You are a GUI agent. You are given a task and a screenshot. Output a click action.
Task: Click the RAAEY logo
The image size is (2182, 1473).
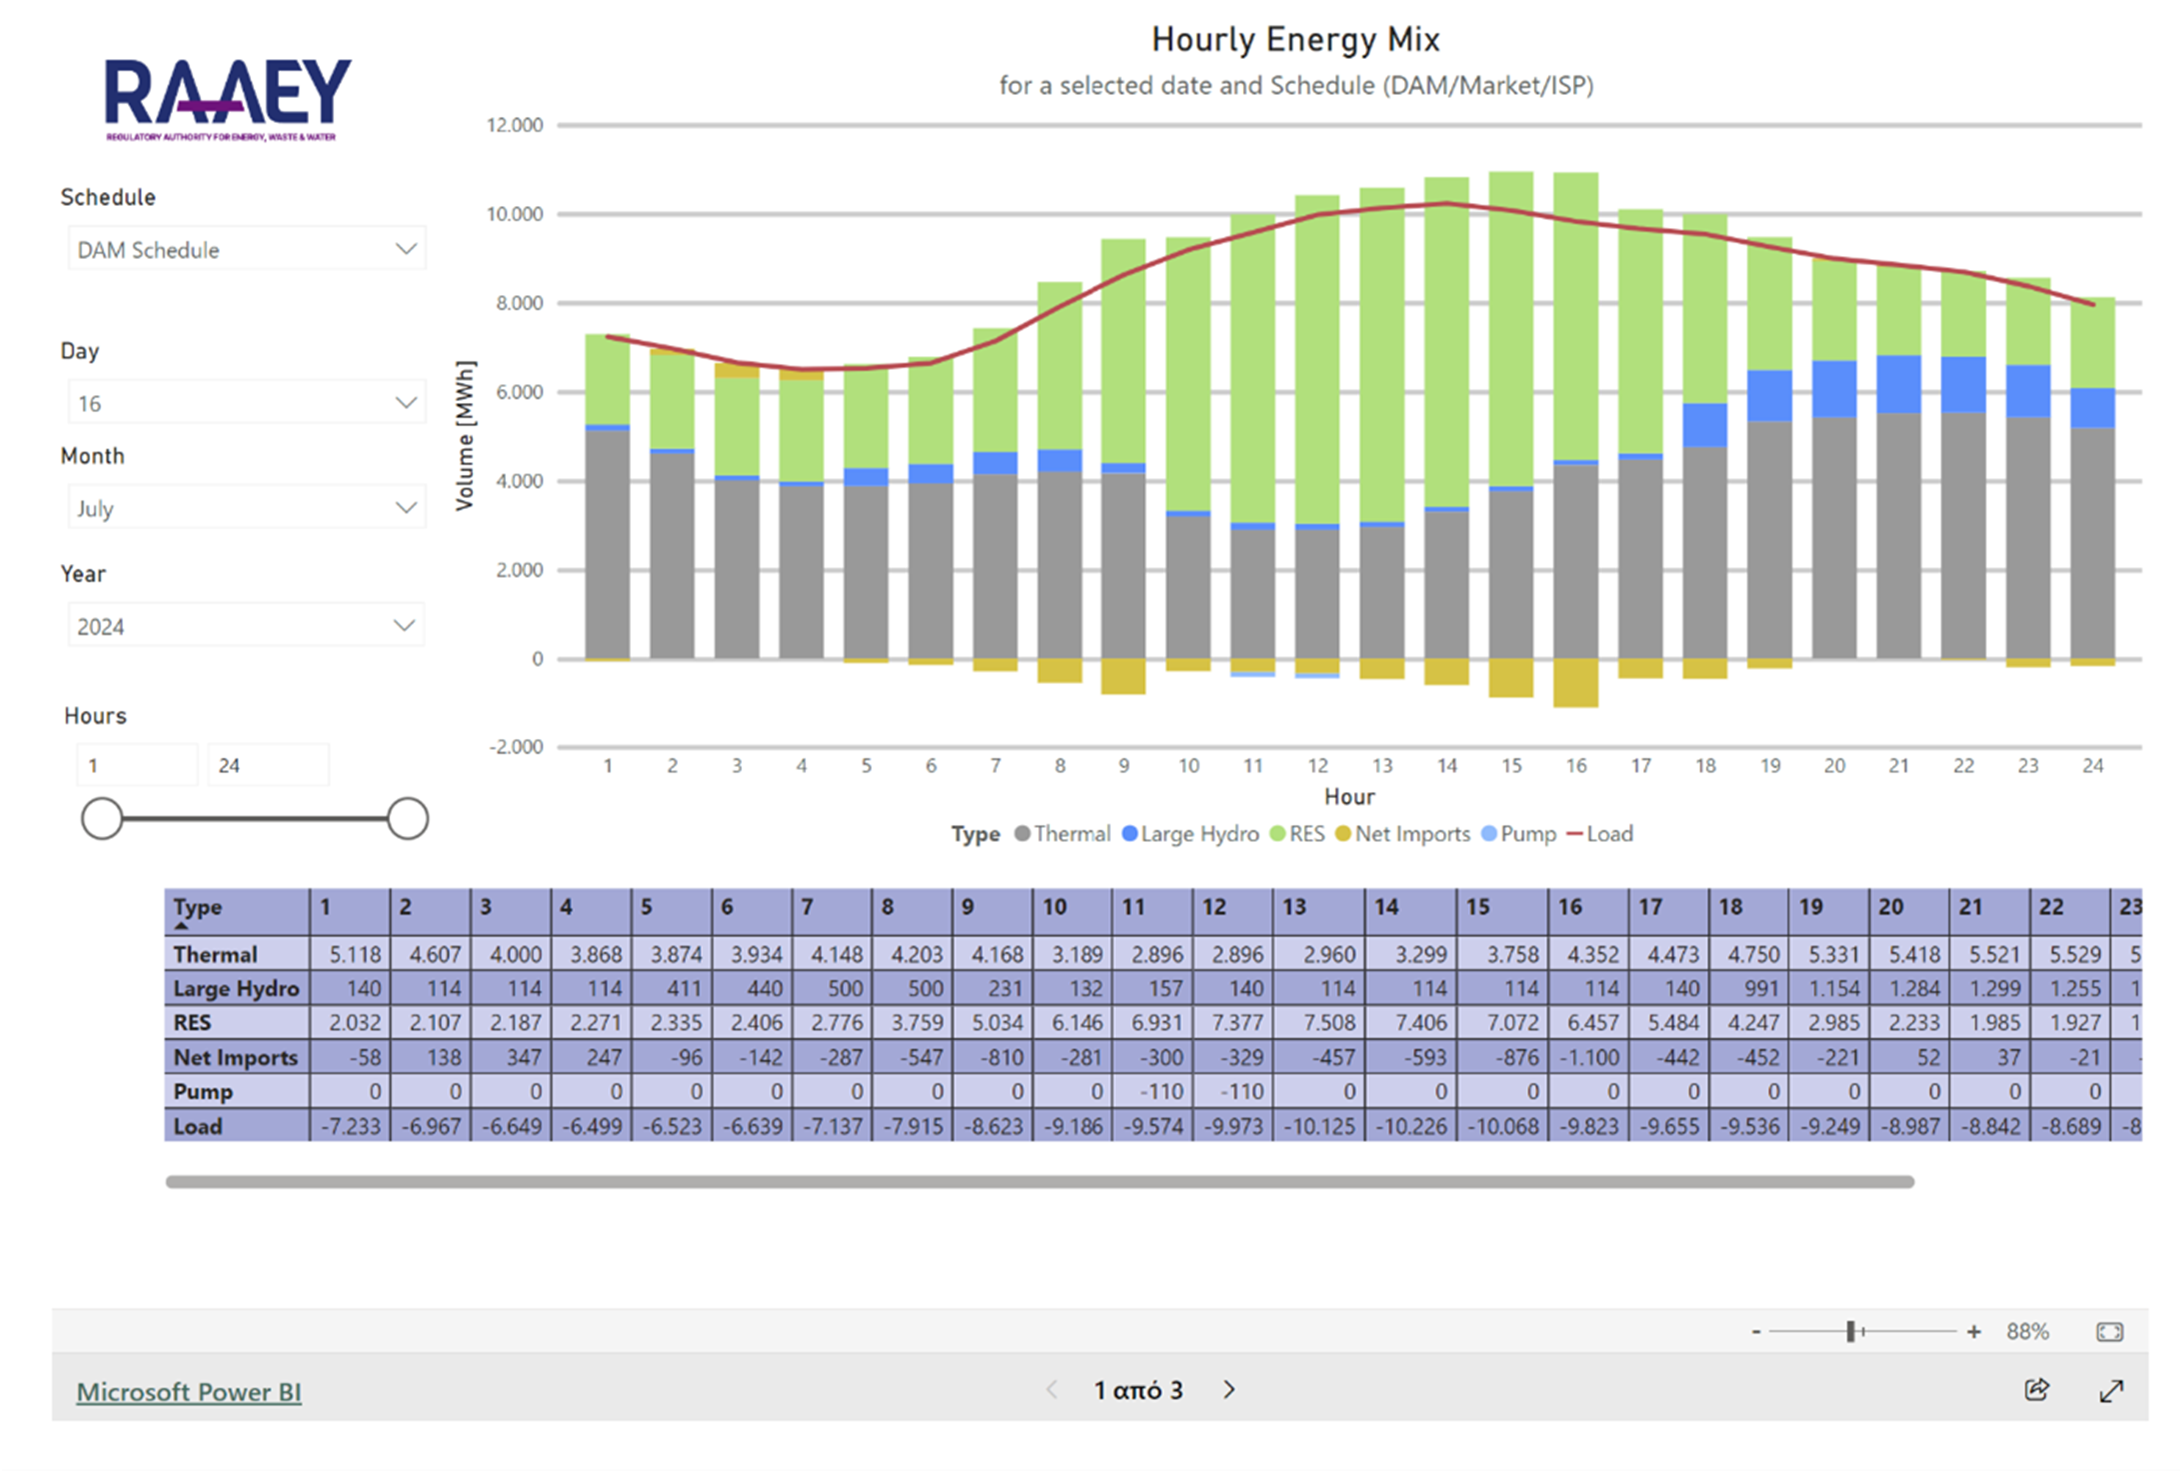point(227,98)
